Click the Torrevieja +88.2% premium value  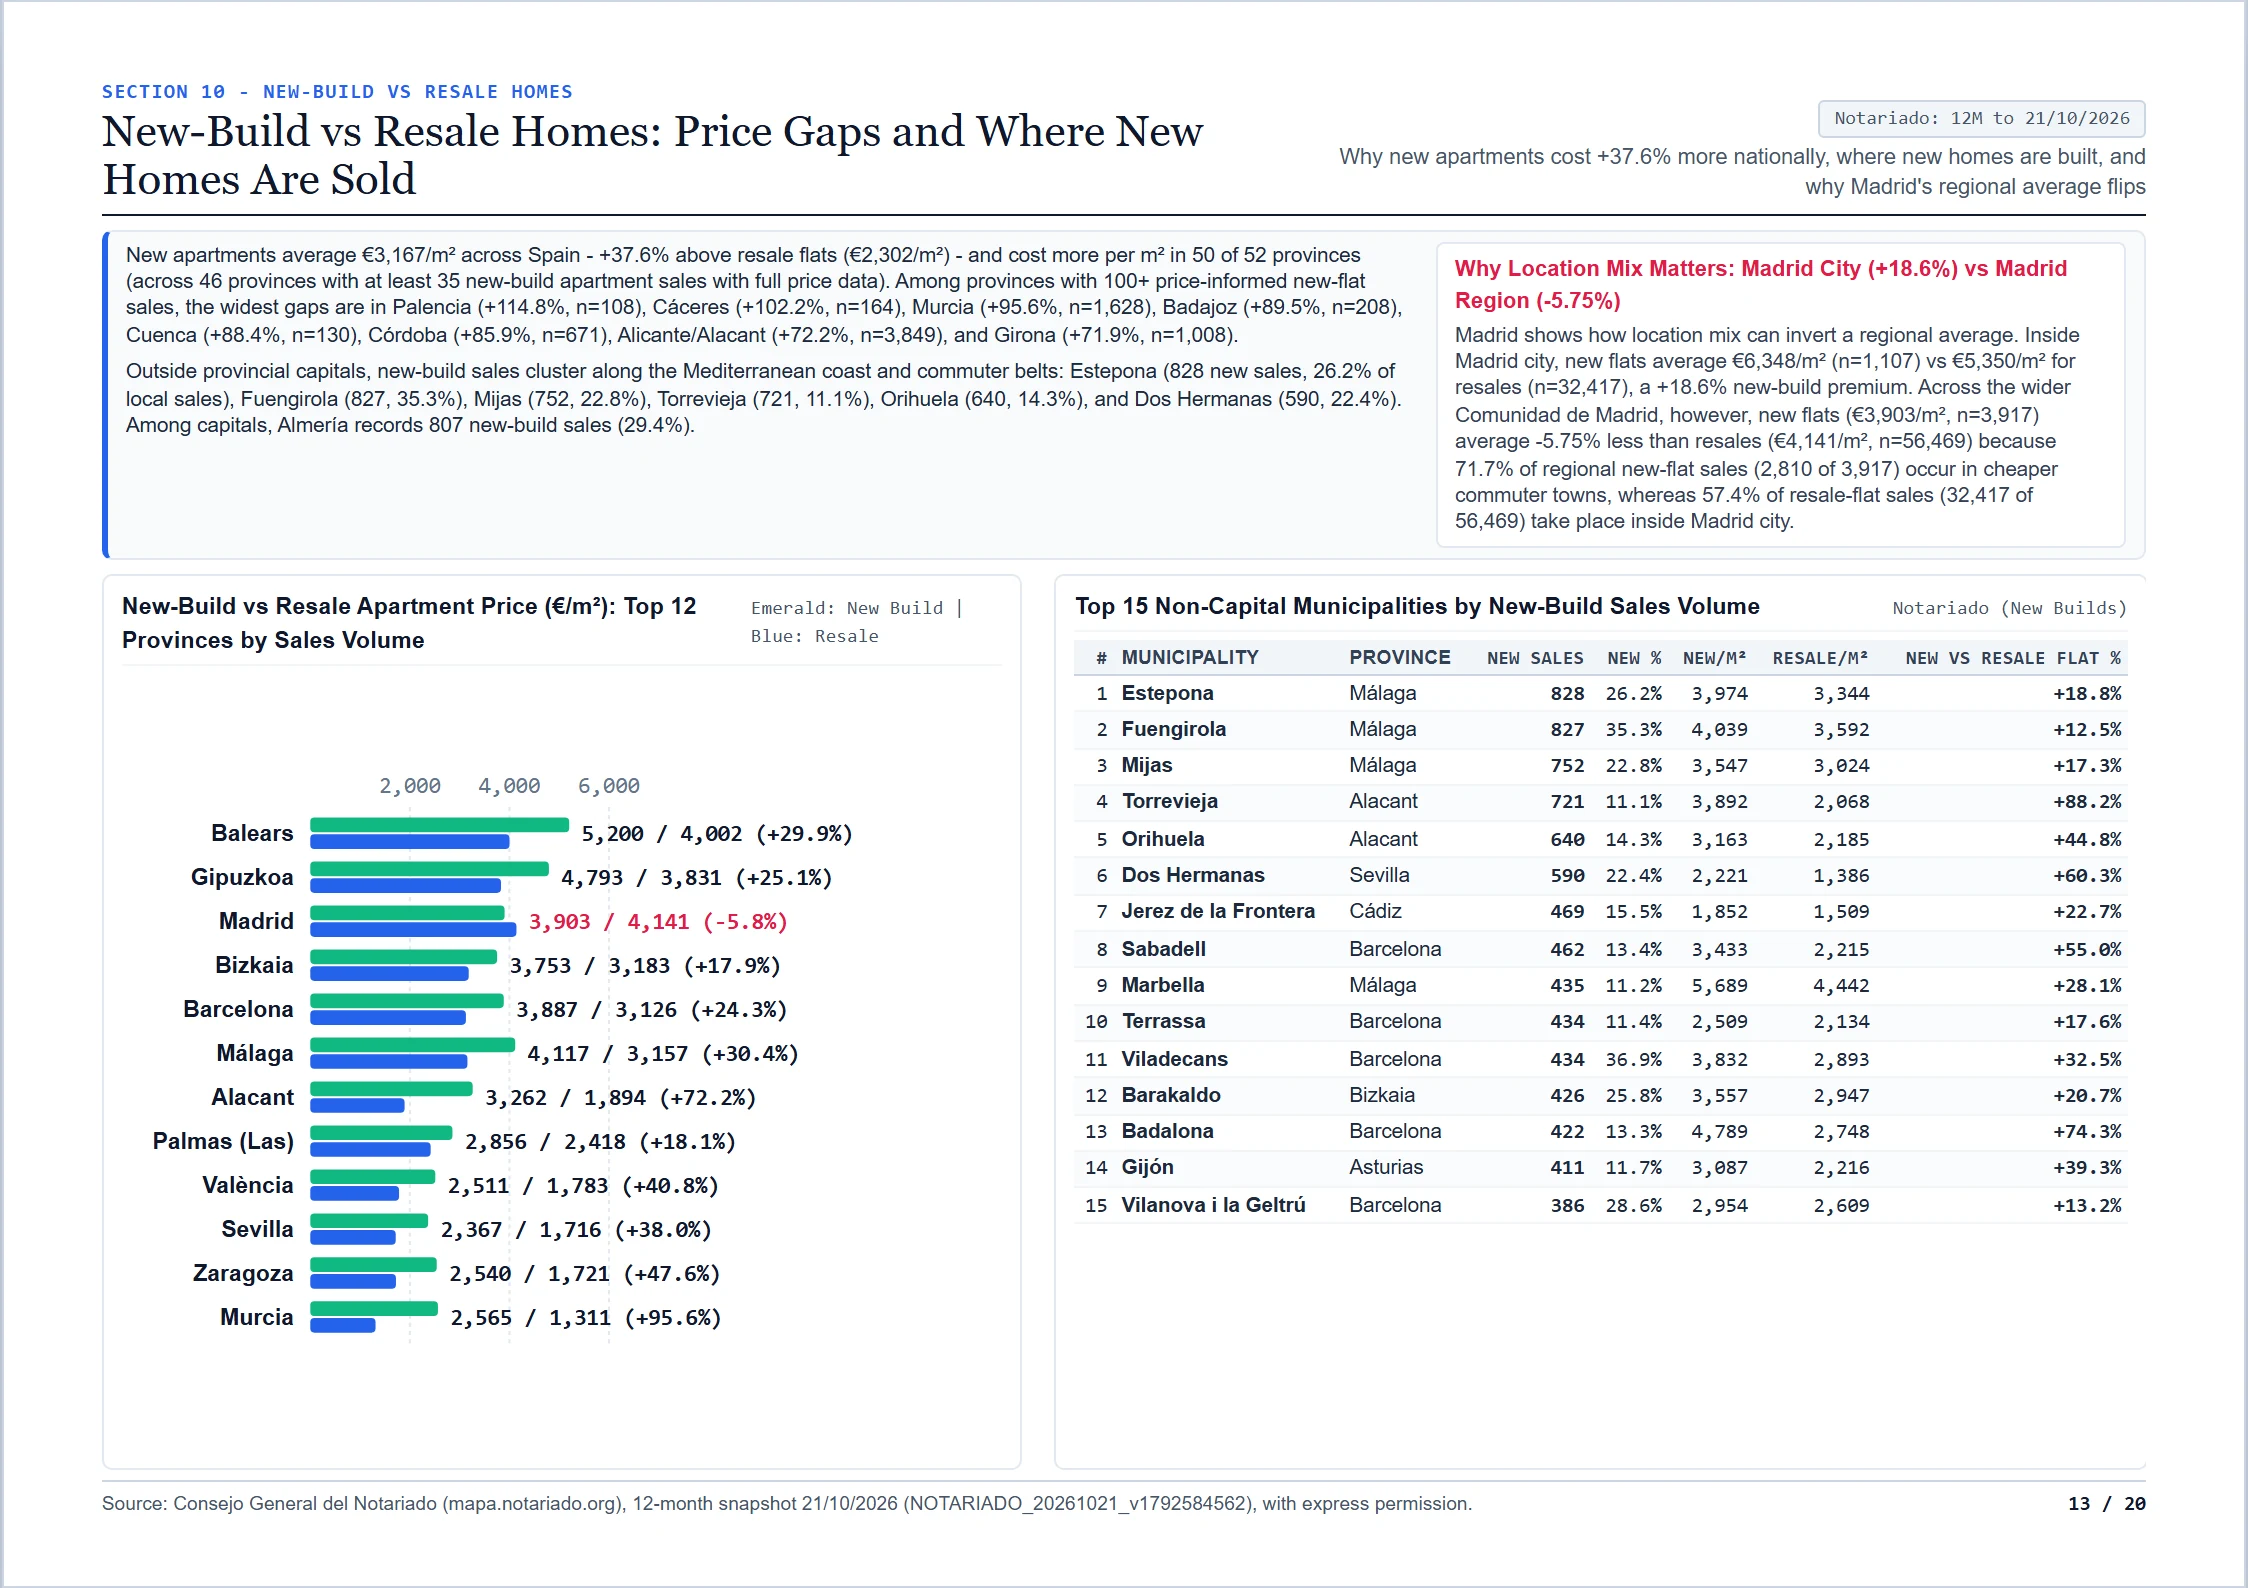tap(2087, 802)
